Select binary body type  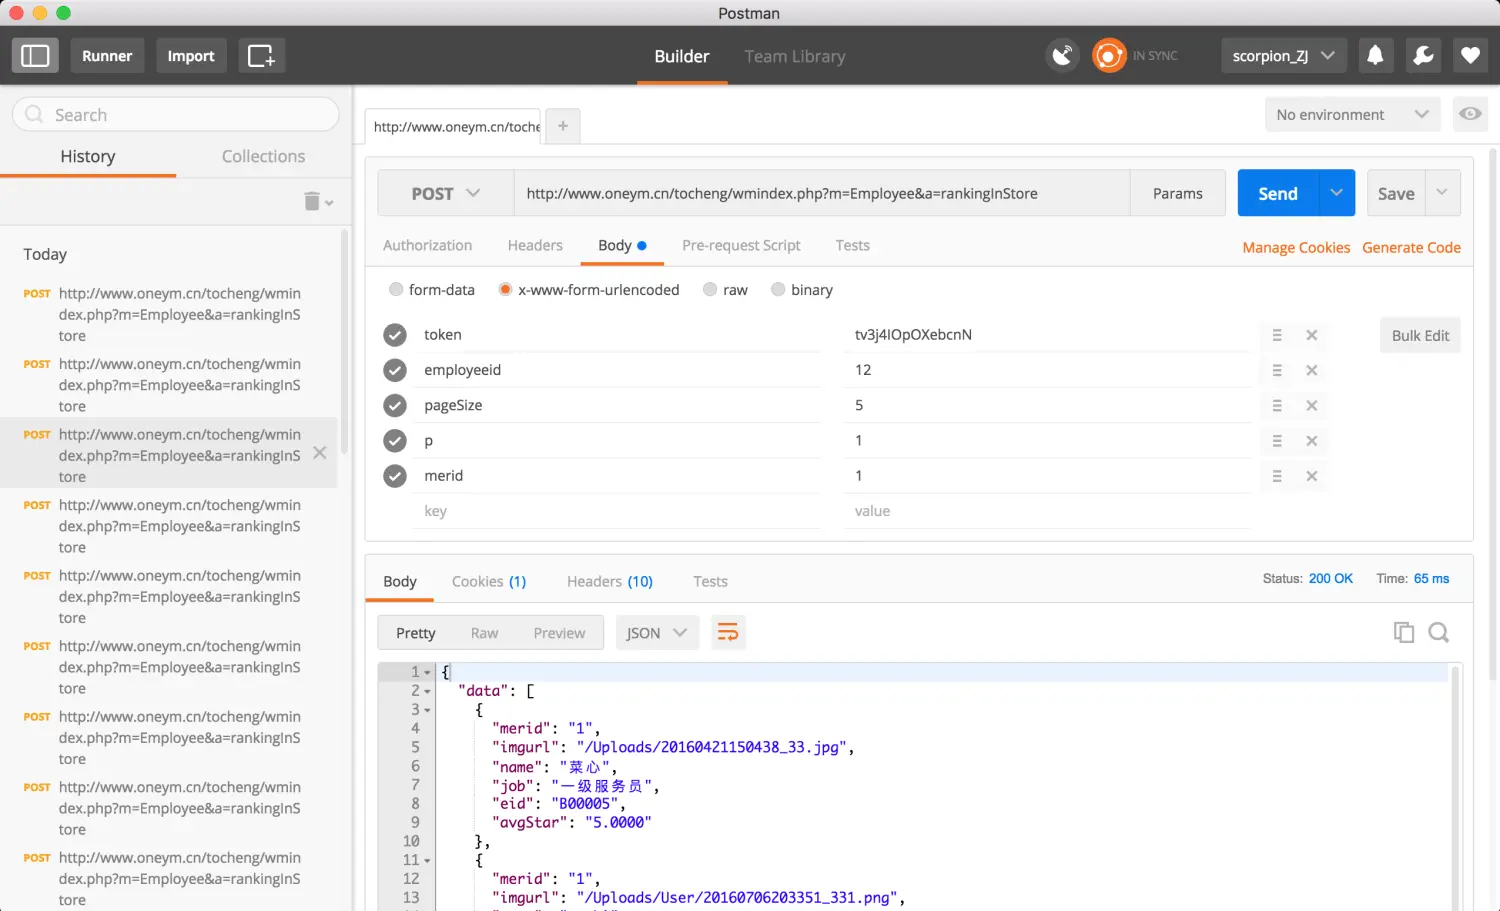coord(778,289)
